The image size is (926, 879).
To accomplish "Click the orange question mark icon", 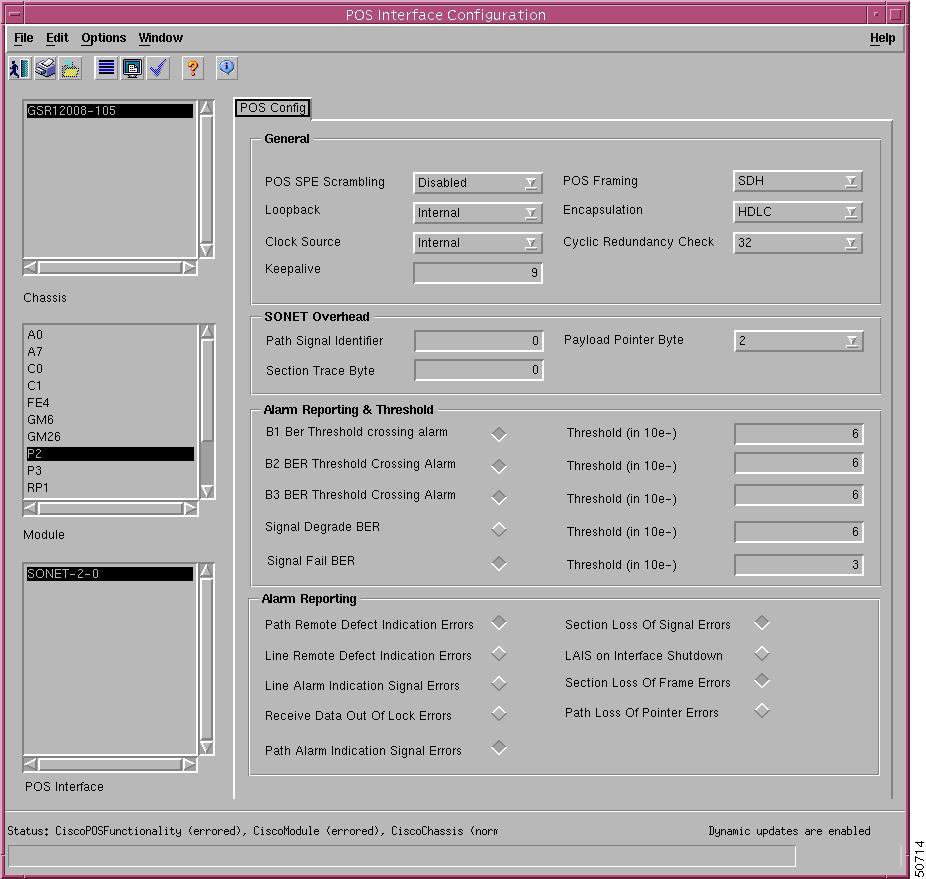I will click(x=193, y=69).
